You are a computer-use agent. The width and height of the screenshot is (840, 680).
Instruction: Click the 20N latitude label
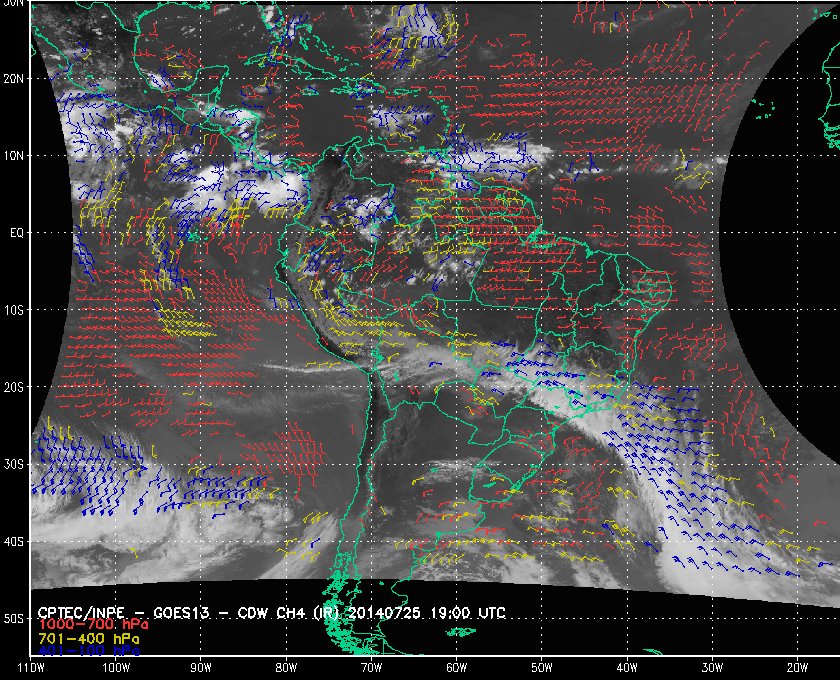pyautogui.click(x=13, y=79)
